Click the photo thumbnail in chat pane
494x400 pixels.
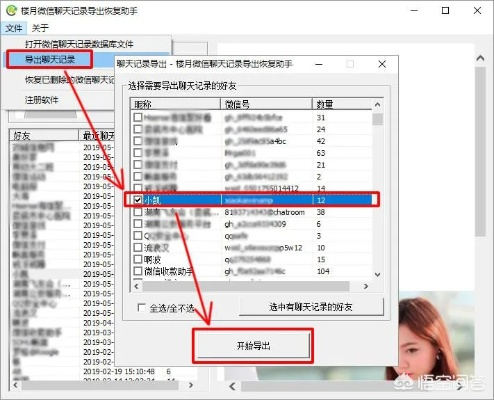[437, 336]
